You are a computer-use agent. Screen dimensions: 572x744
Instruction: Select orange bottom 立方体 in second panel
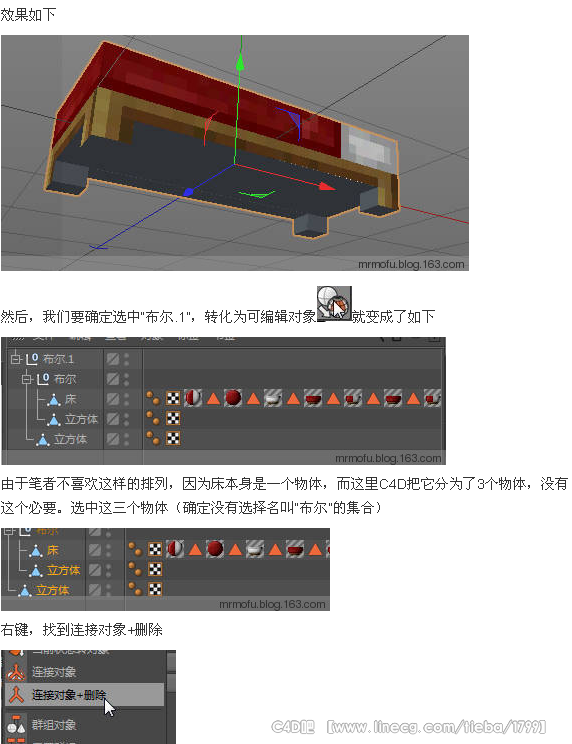point(52,590)
